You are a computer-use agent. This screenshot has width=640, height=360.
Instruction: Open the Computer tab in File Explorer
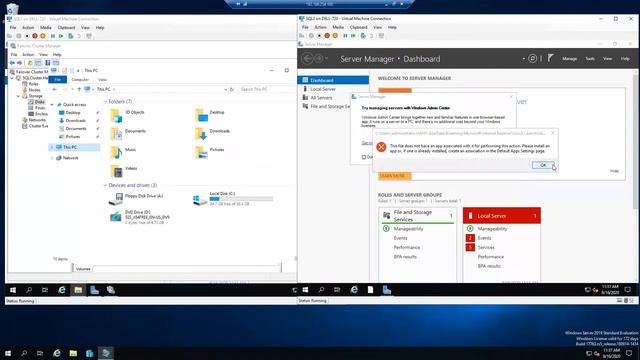point(80,80)
